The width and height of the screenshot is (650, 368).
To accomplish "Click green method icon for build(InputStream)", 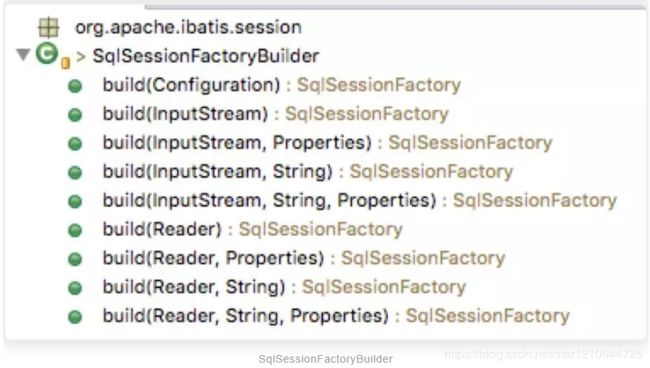I will point(75,115).
